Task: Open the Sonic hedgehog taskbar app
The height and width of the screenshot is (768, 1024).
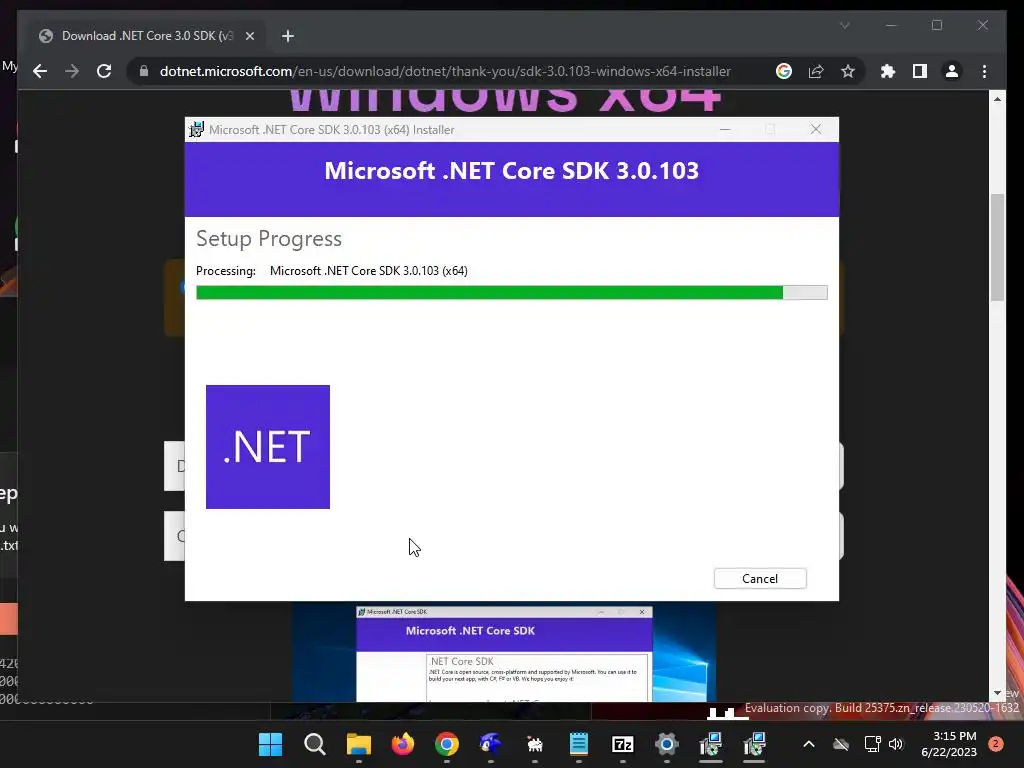Action: pos(490,744)
